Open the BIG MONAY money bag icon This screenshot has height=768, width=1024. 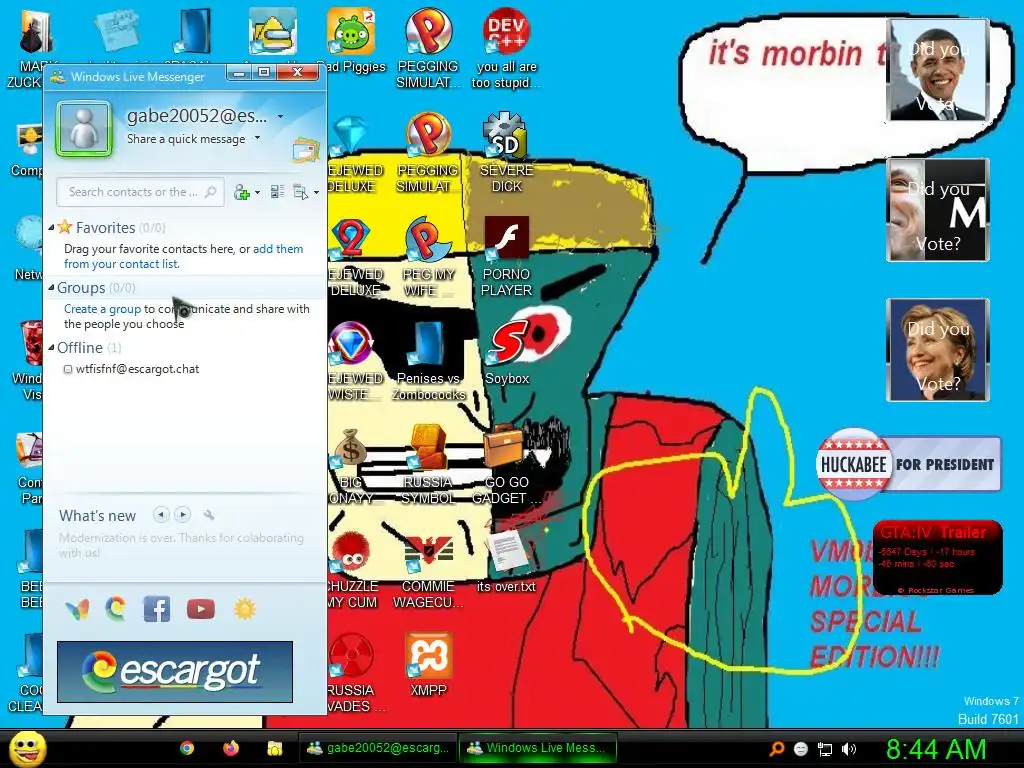point(352,464)
